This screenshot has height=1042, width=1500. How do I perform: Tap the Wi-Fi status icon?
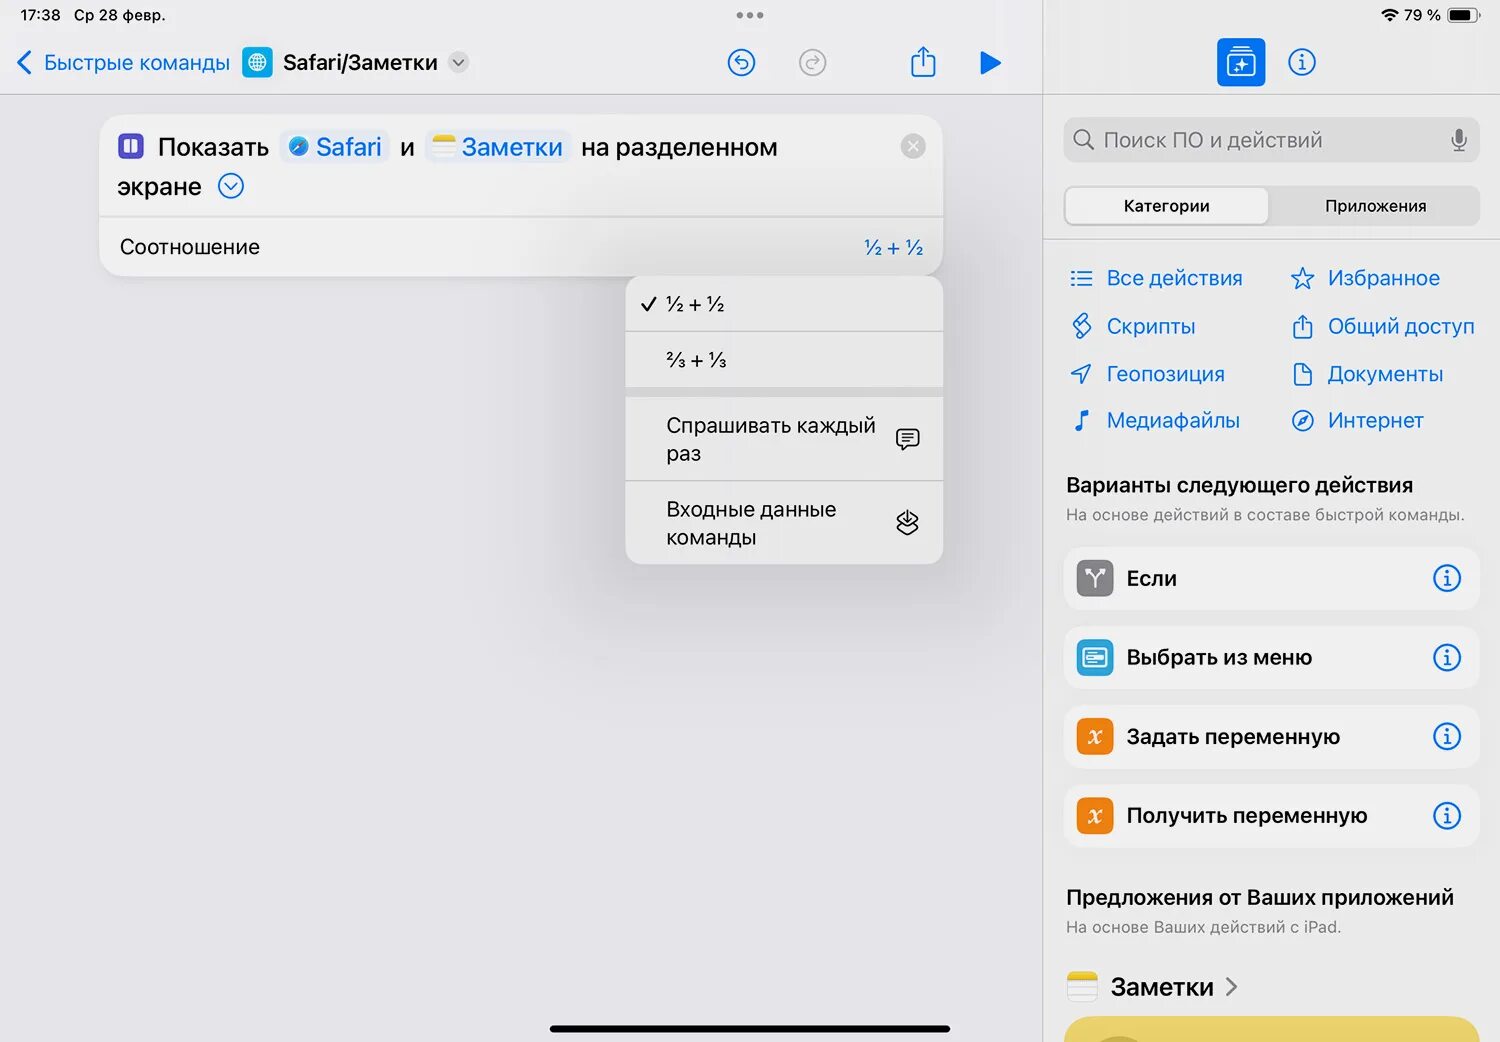tap(1390, 15)
